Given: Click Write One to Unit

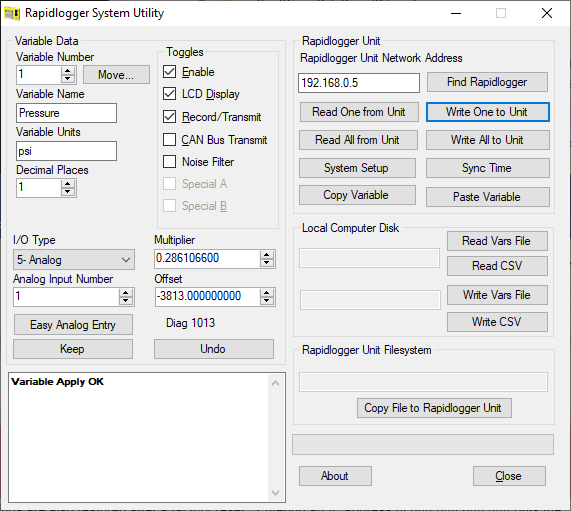Looking at the screenshot, I should (x=488, y=112).
